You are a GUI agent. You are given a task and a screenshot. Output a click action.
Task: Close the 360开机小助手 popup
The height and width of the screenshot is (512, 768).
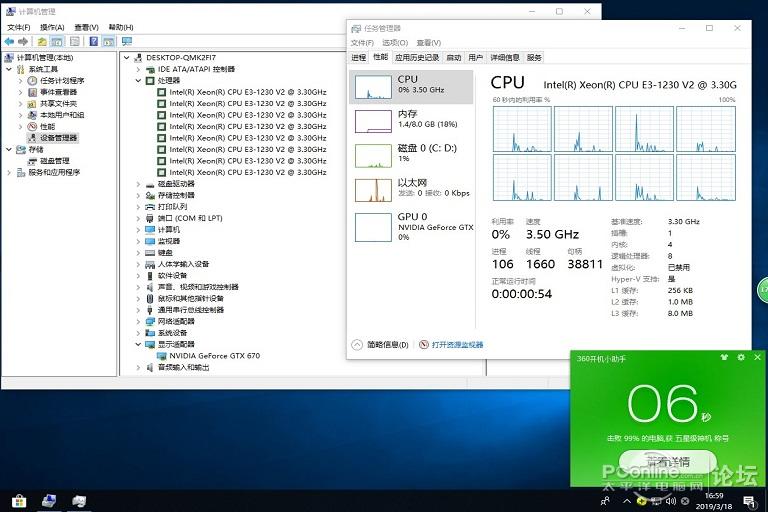coord(757,358)
